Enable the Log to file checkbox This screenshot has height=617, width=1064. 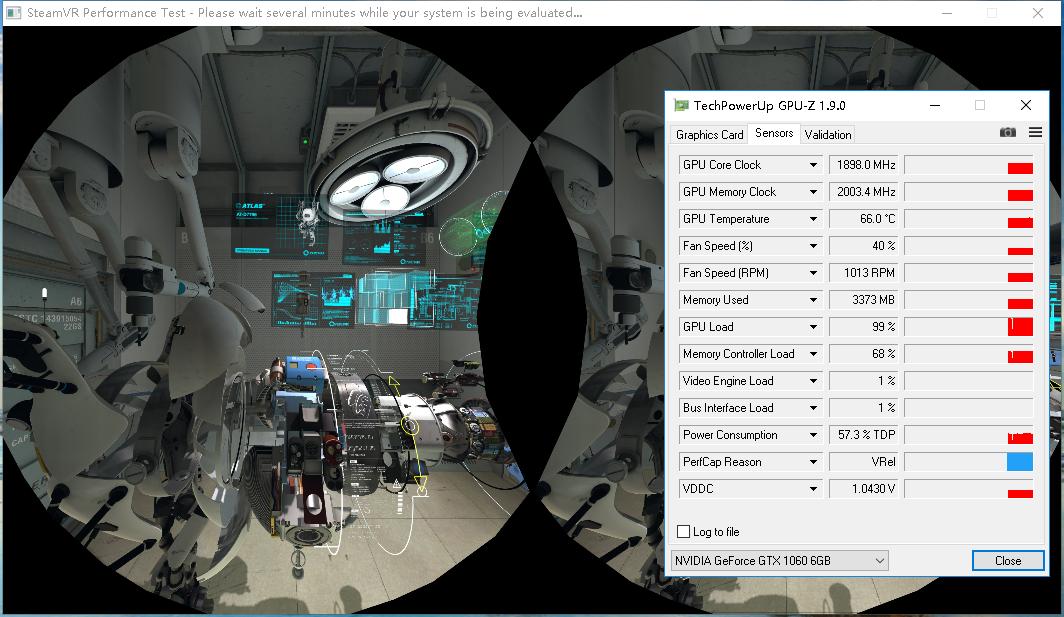pyautogui.click(x=684, y=532)
